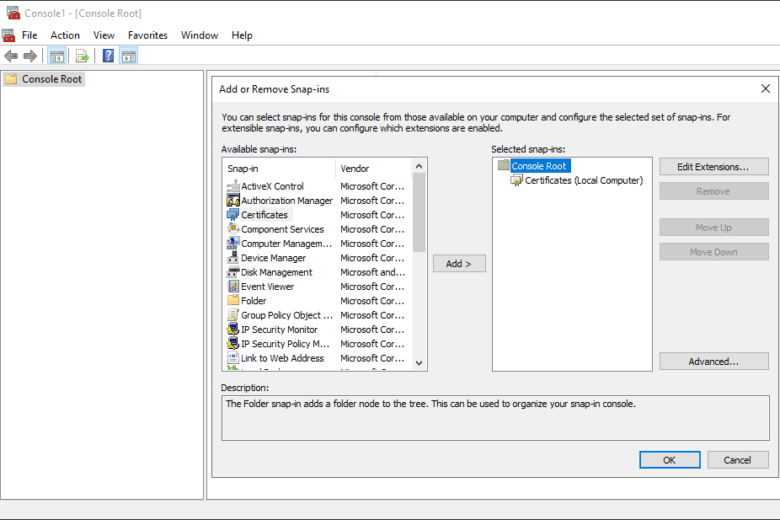Toggle Show/Hide Console Tree toolbar icon
The height and width of the screenshot is (520, 780).
(x=57, y=56)
